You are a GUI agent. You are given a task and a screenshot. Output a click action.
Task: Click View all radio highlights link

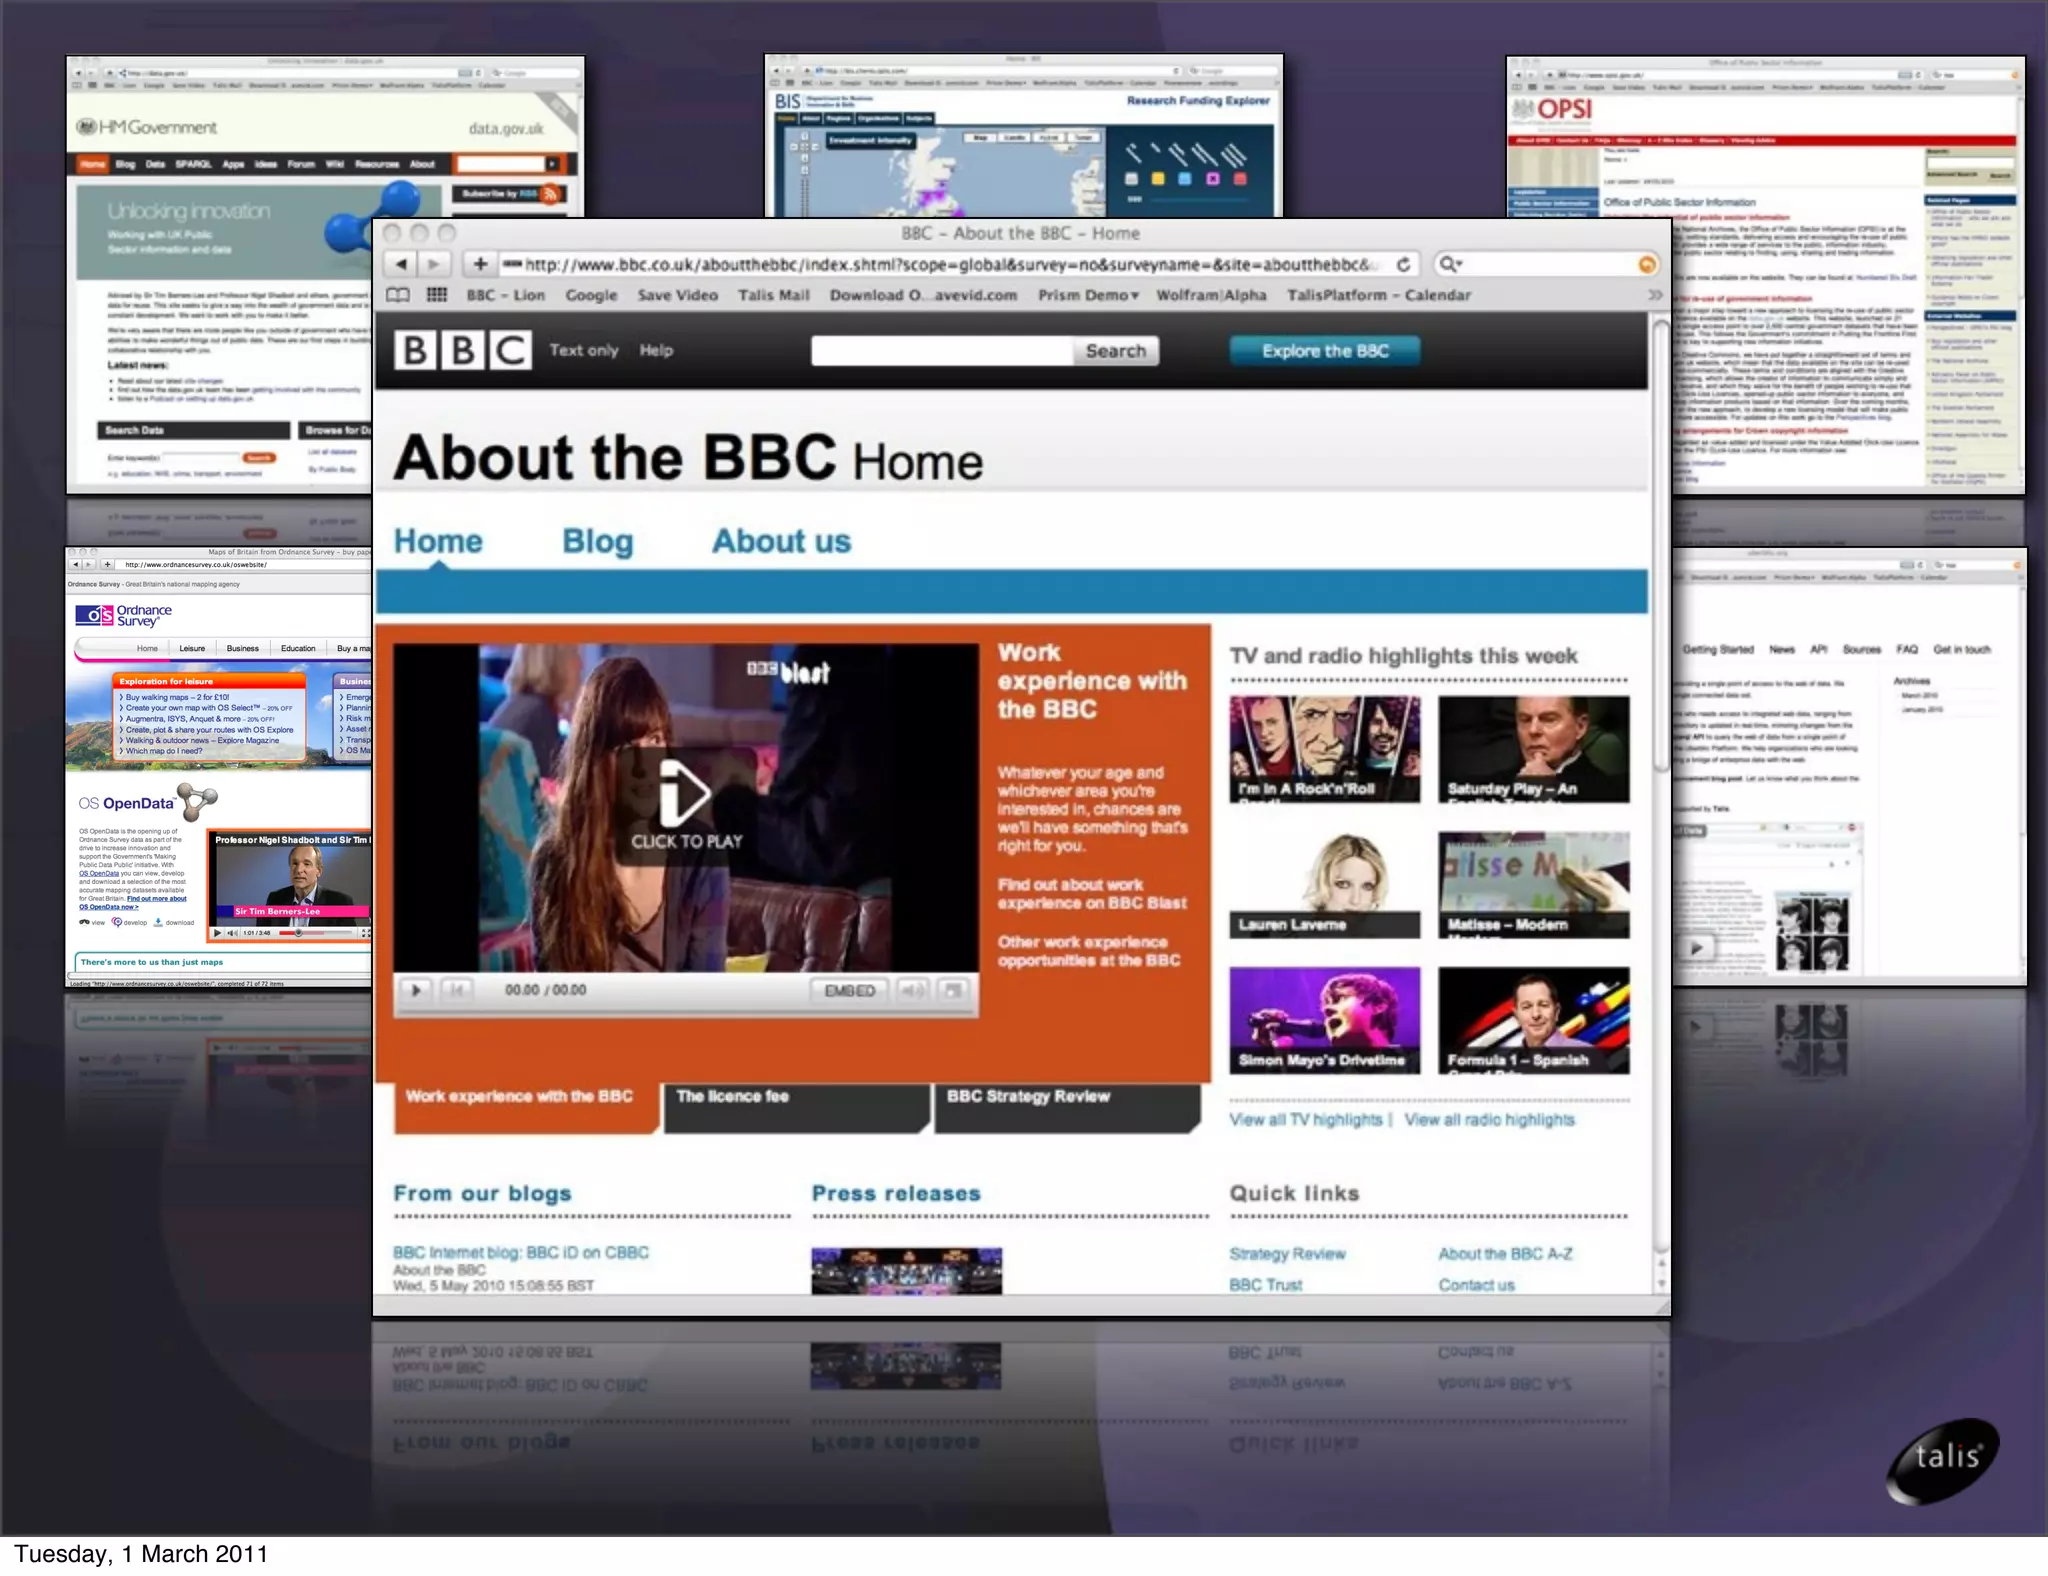[x=1489, y=1120]
